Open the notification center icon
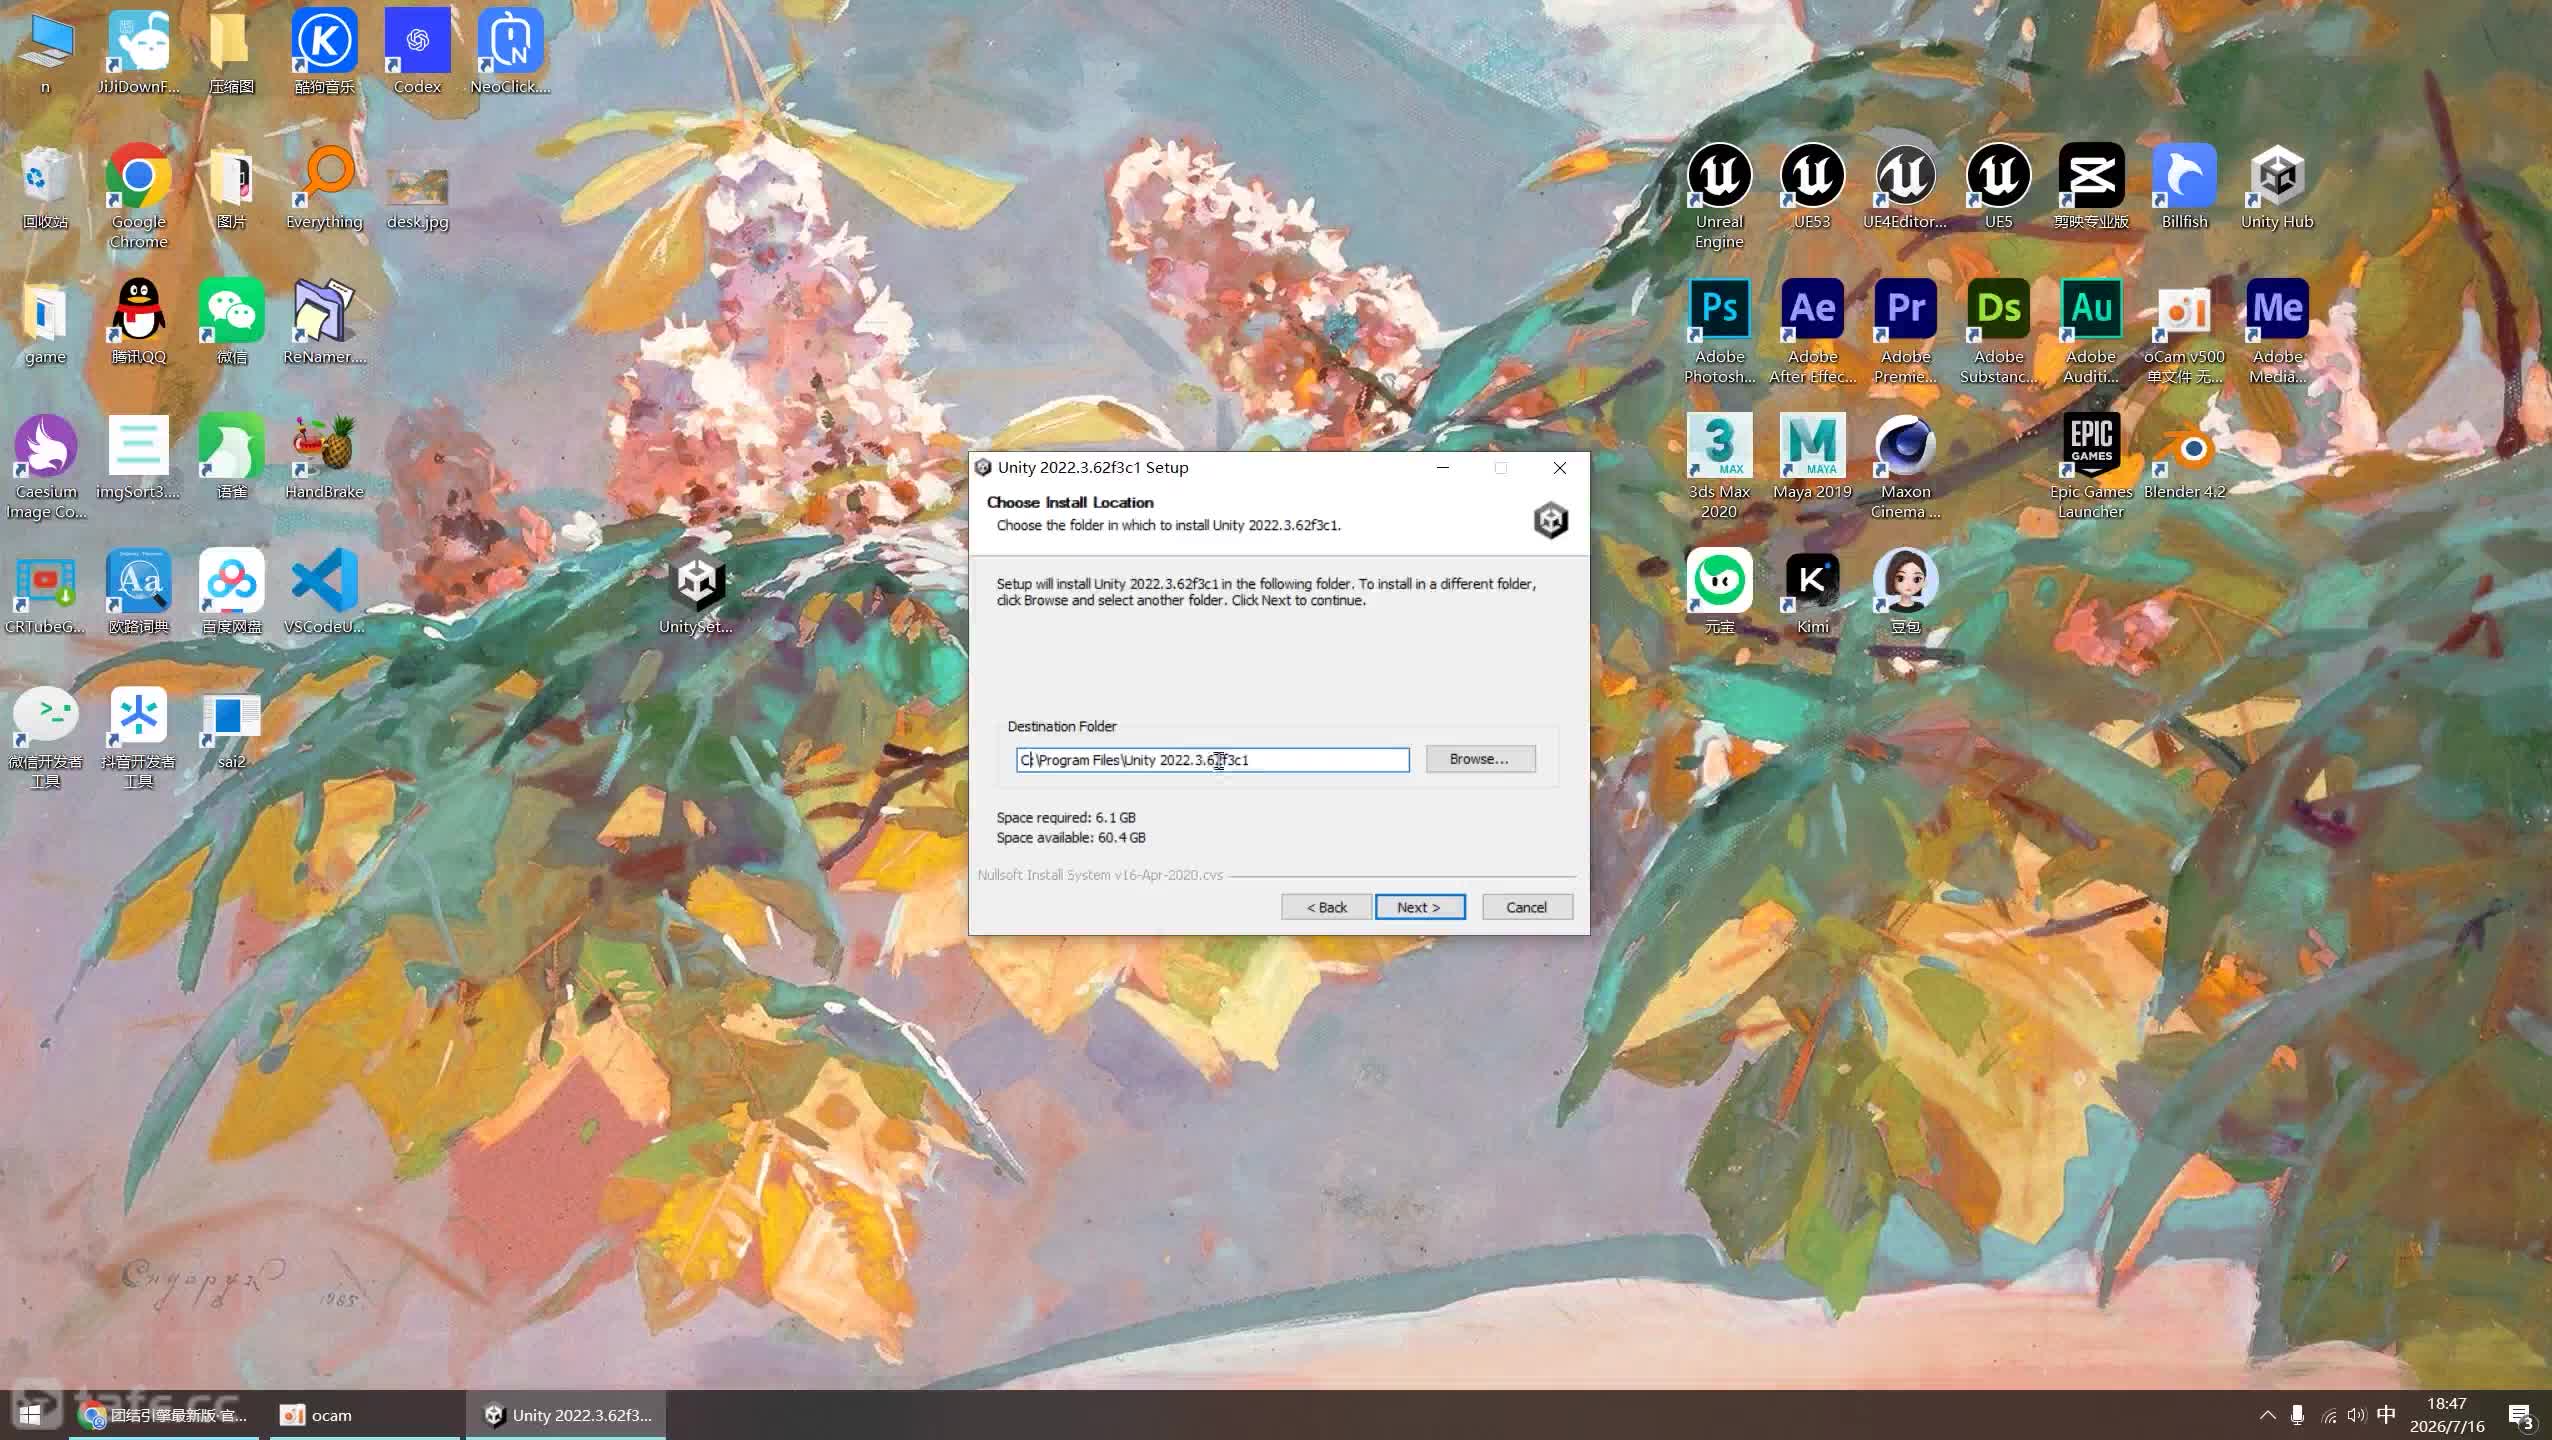This screenshot has width=2552, height=1440. coord(2520,1415)
